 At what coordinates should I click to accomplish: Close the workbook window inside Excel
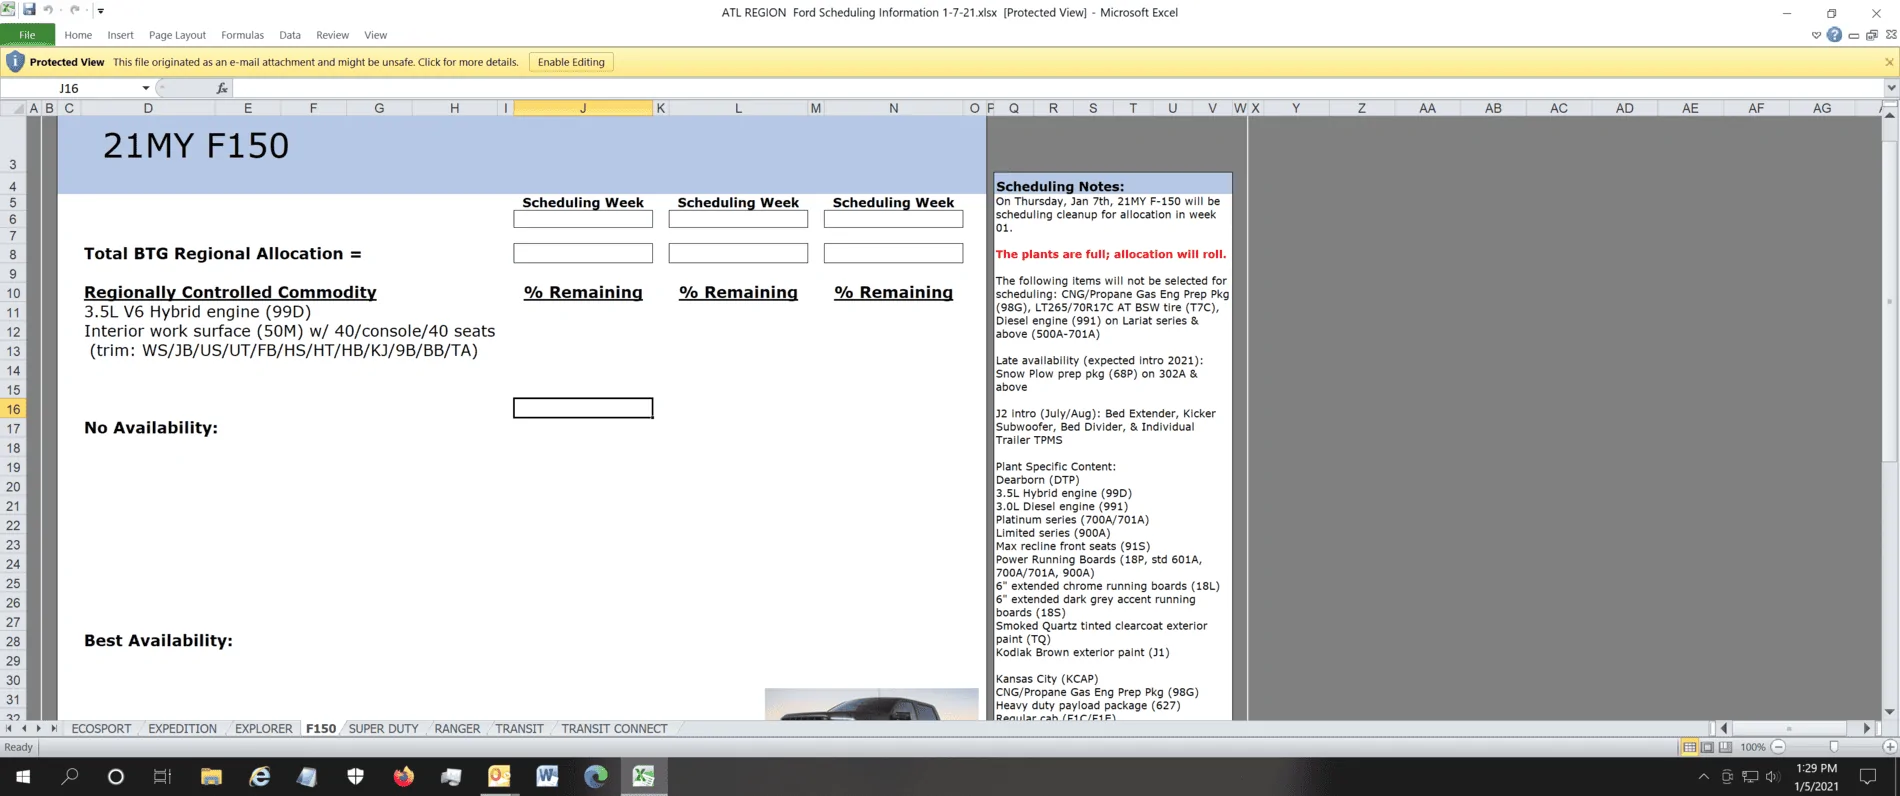(x=1891, y=35)
